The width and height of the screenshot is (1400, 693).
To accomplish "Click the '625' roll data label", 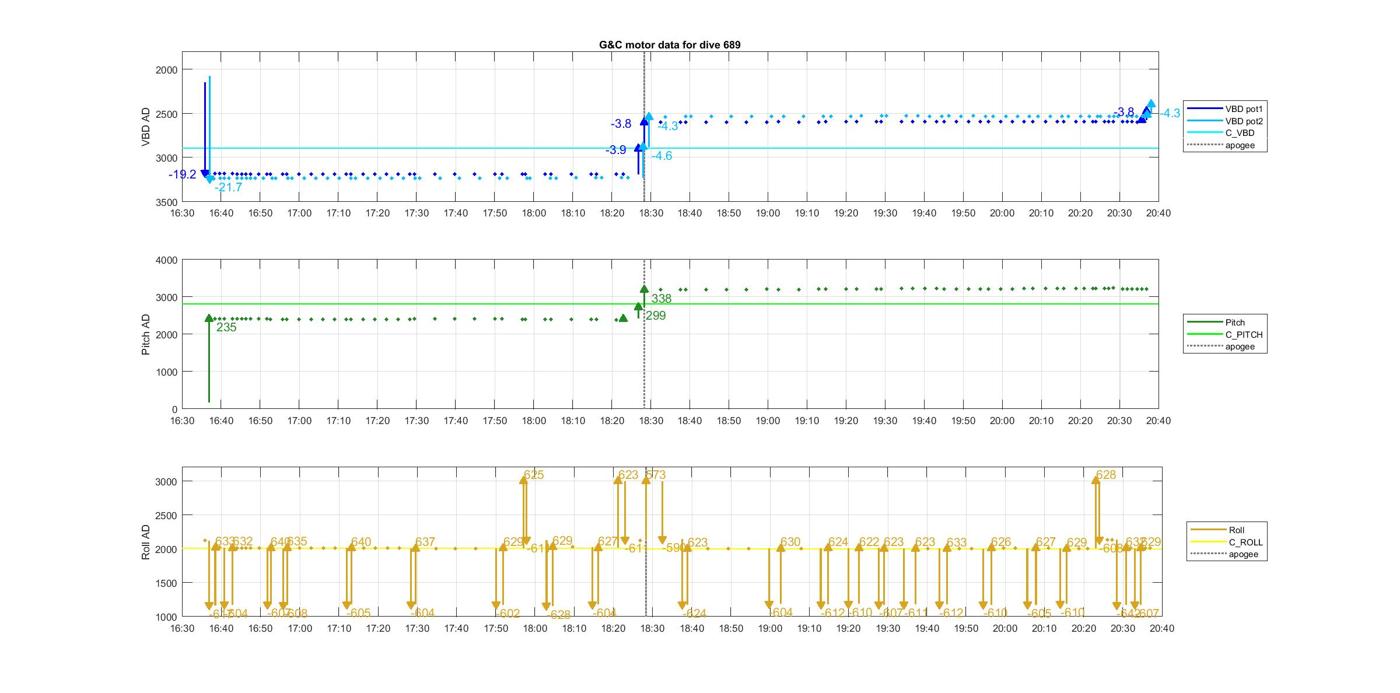I will point(534,475).
